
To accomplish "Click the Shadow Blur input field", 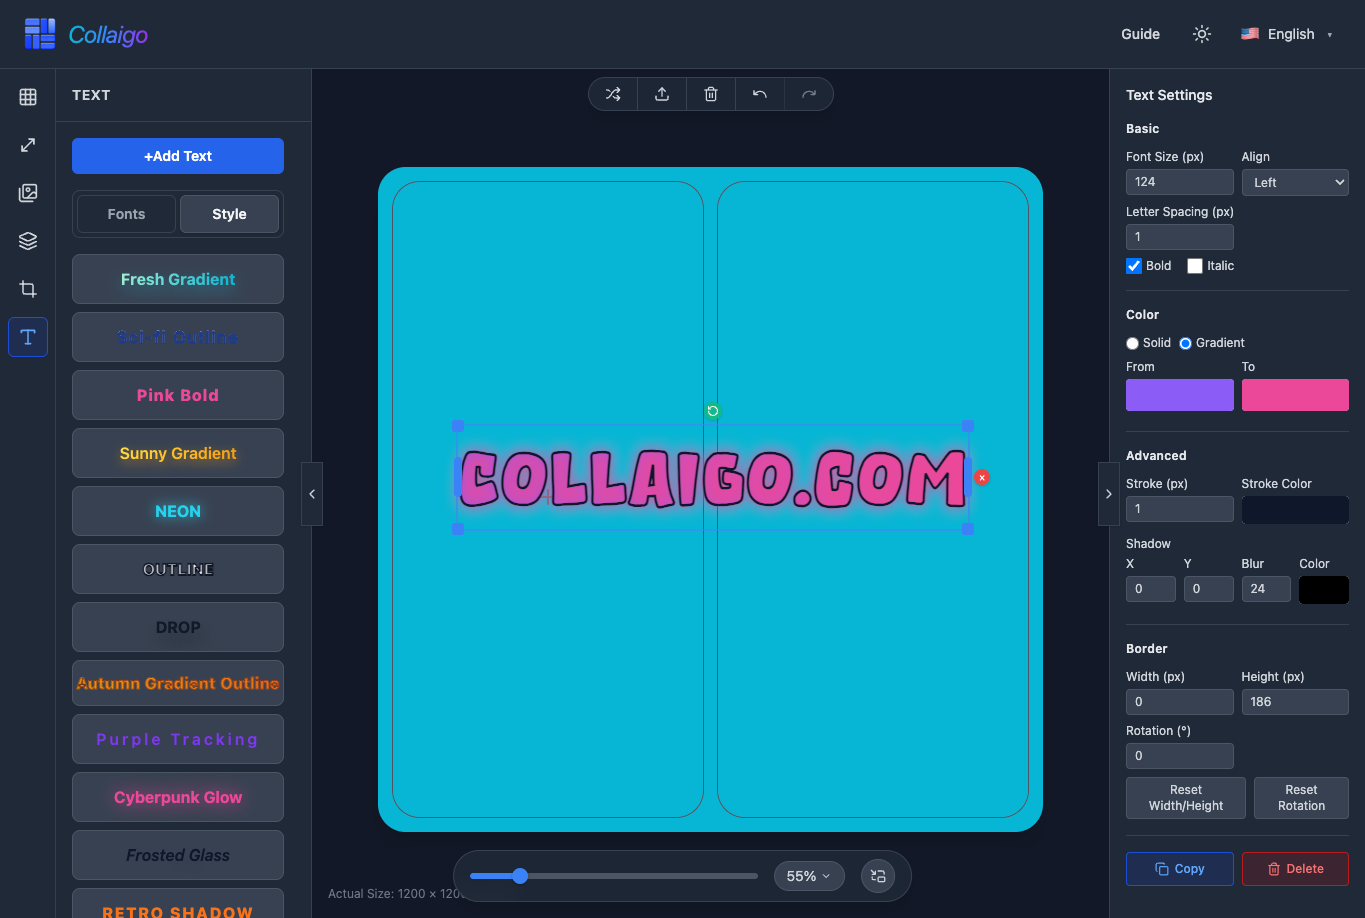I will (1266, 589).
